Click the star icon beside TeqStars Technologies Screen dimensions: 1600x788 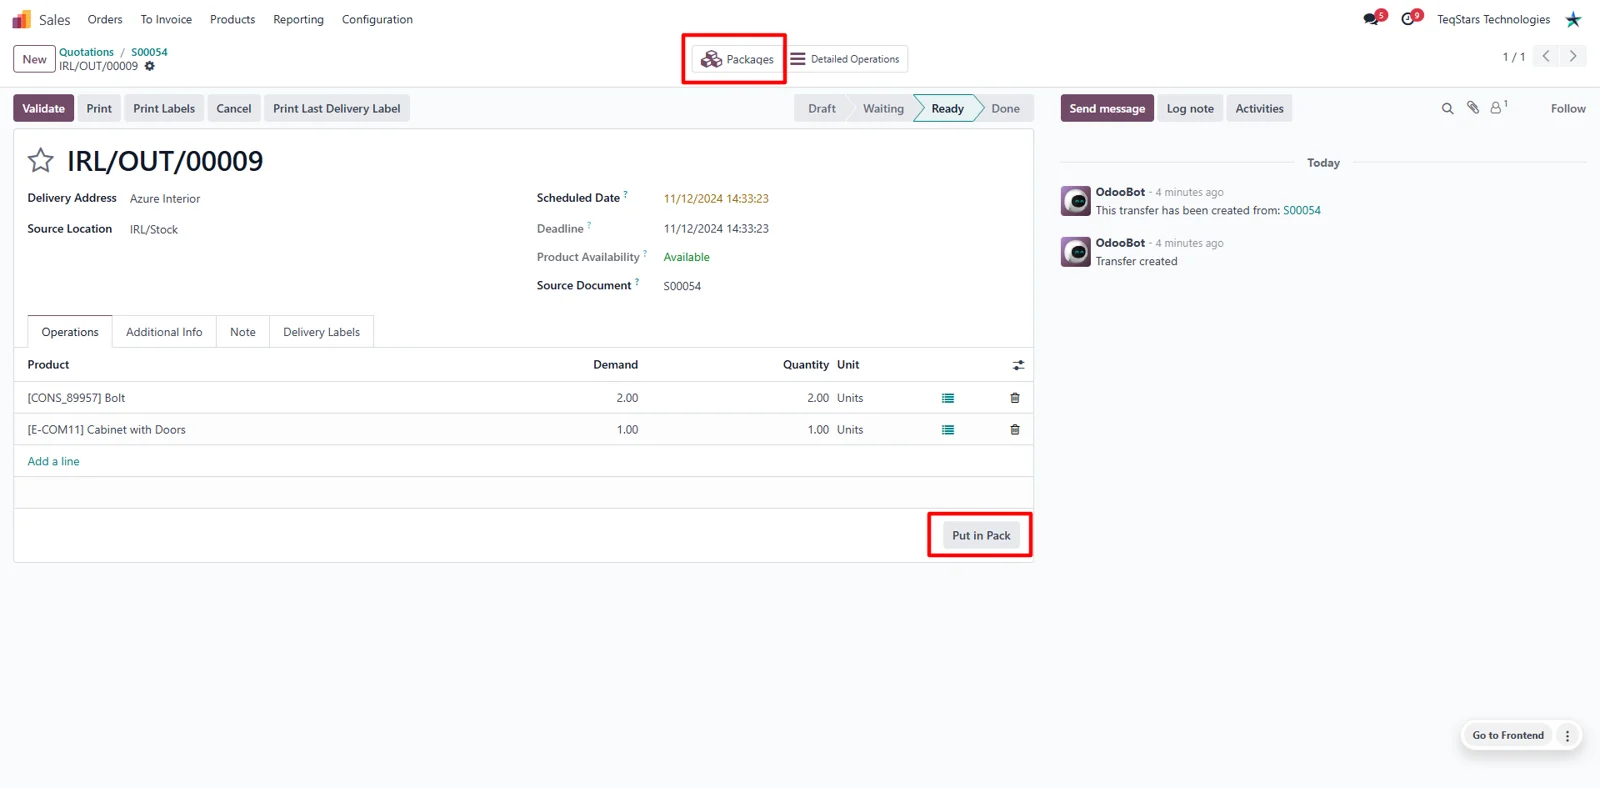click(x=1573, y=19)
